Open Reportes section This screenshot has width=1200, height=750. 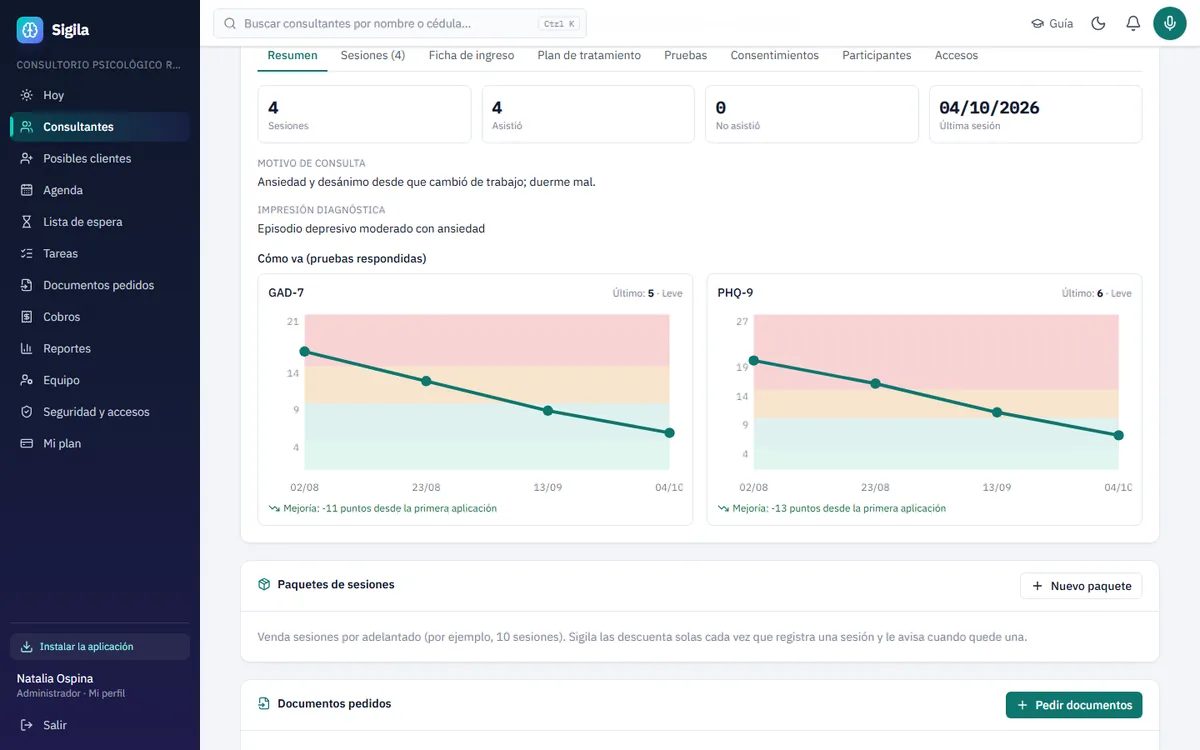click(100, 348)
